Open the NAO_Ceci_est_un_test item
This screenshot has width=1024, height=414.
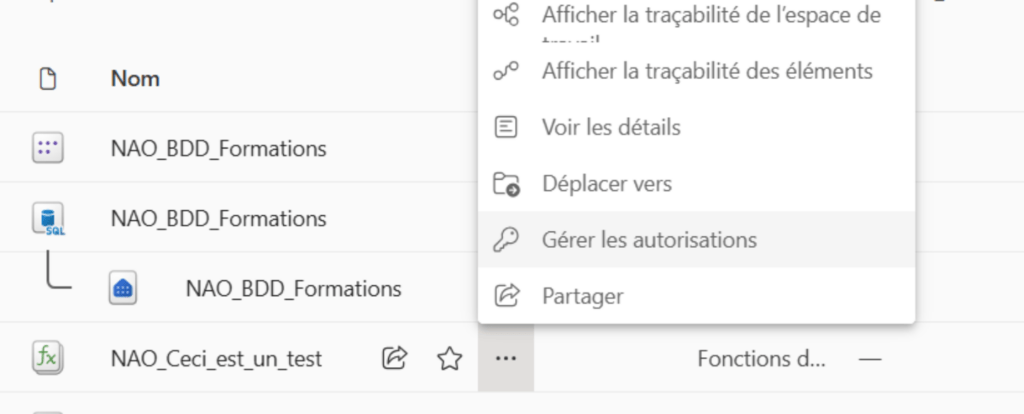click(216, 358)
